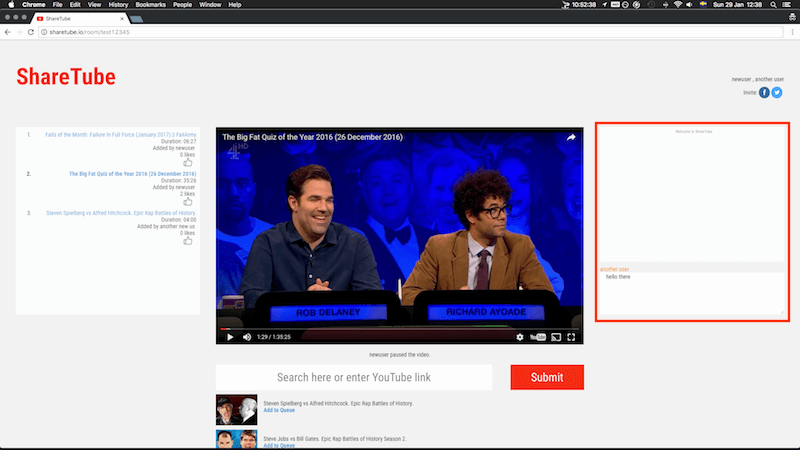800x450 pixels.
Task: Open Spotlight search in menu bar
Action: click(773, 5)
